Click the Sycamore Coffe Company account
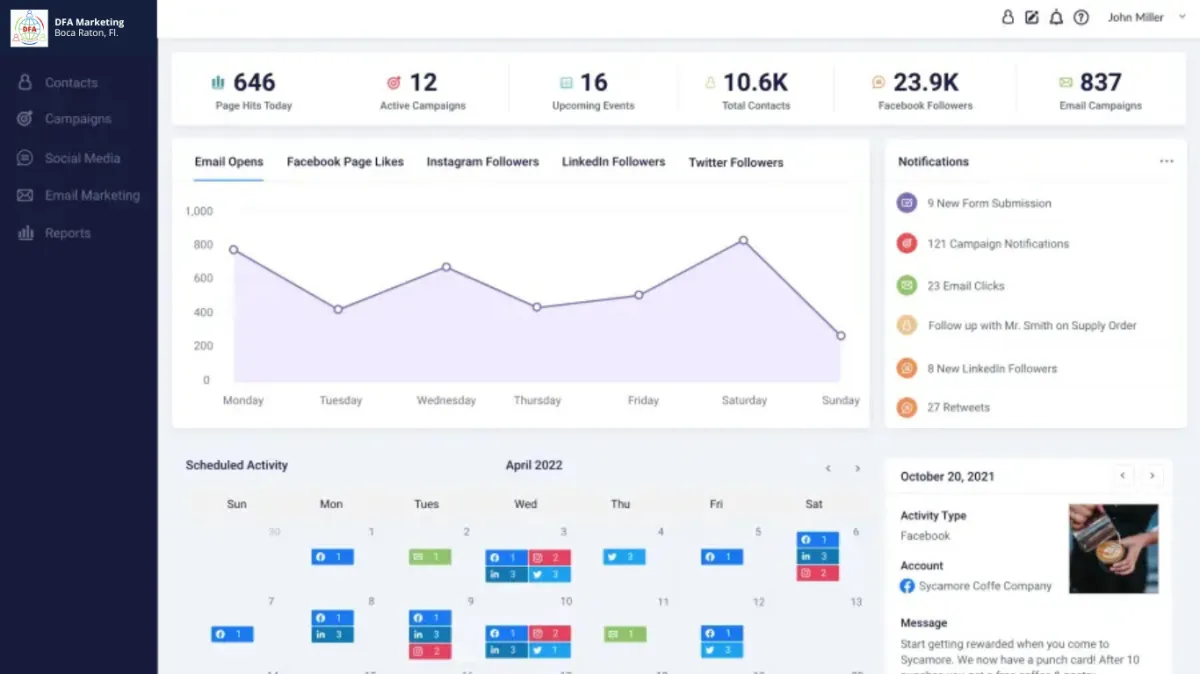 click(976, 586)
